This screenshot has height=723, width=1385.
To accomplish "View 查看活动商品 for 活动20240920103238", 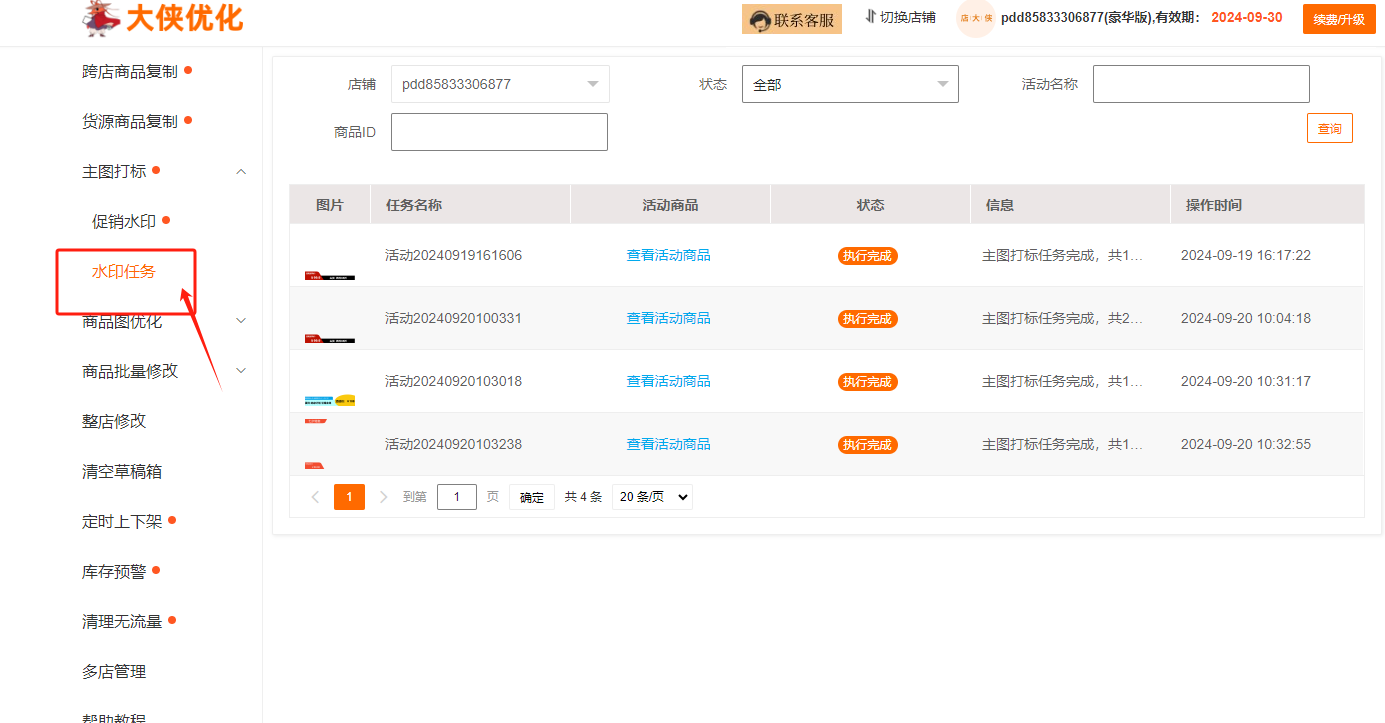I will pyautogui.click(x=669, y=444).
